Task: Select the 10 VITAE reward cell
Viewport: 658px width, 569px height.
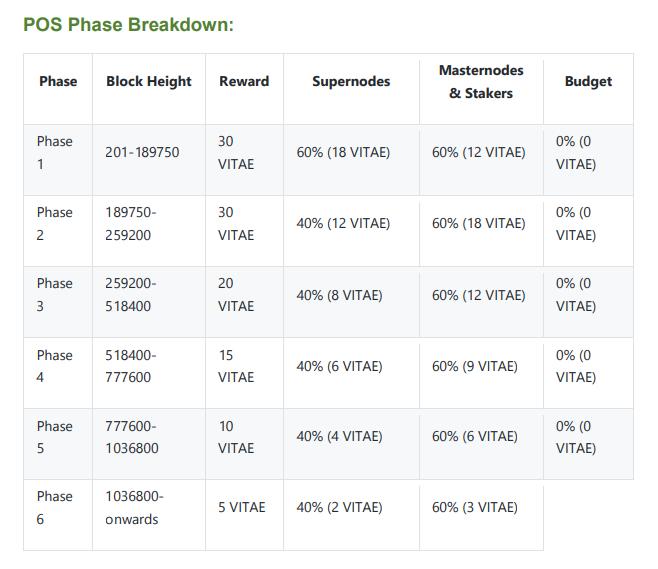Action: click(236, 437)
